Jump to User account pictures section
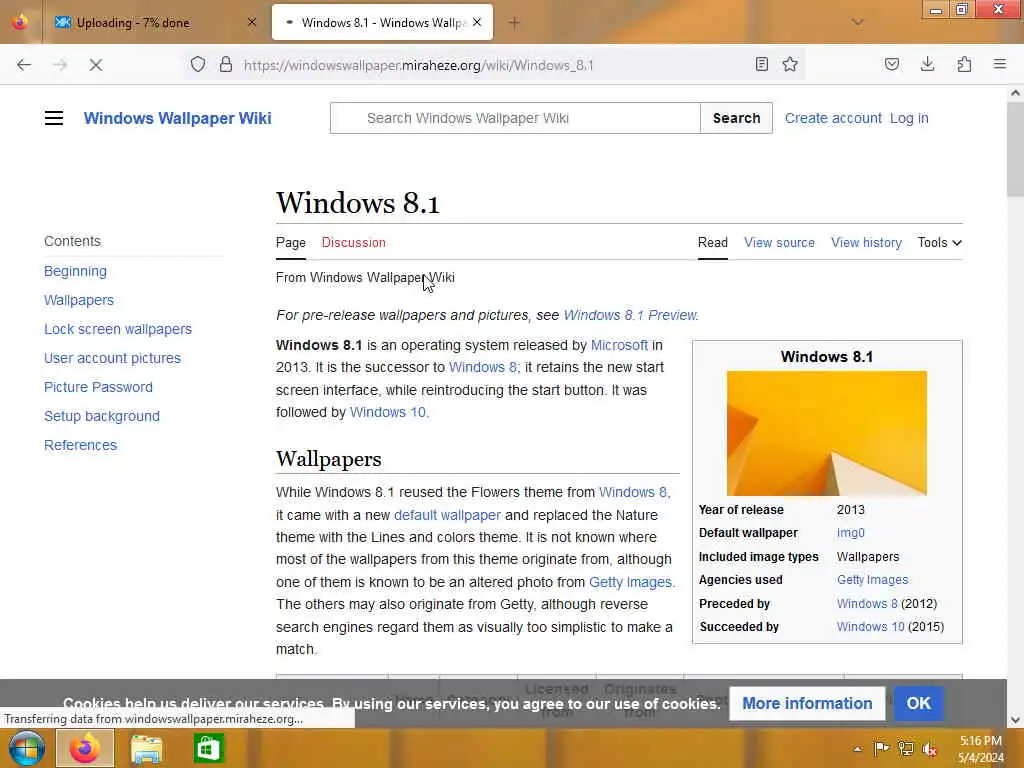The image size is (1024, 768). coord(112,359)
